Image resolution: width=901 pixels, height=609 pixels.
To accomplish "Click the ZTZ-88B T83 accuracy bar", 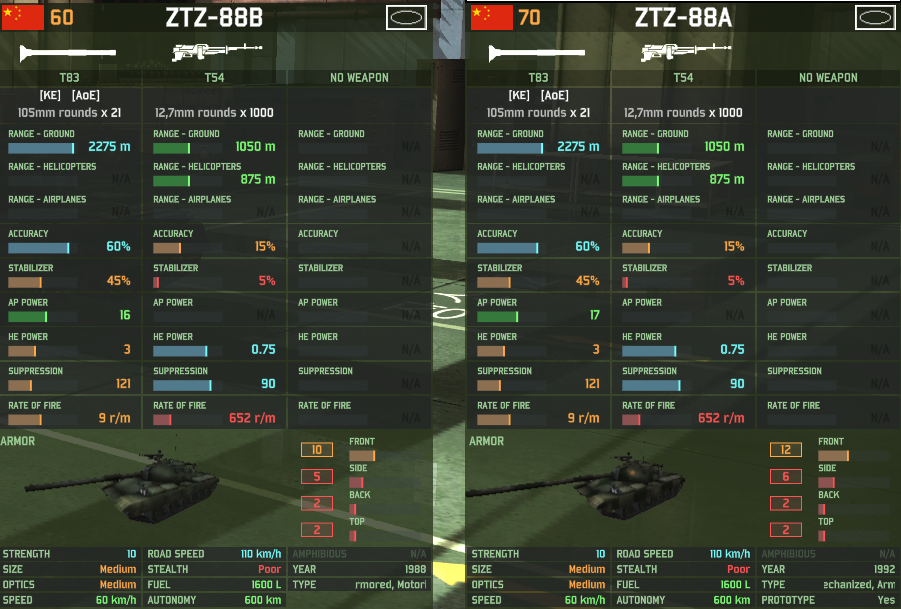I will (x=43, y=248).
